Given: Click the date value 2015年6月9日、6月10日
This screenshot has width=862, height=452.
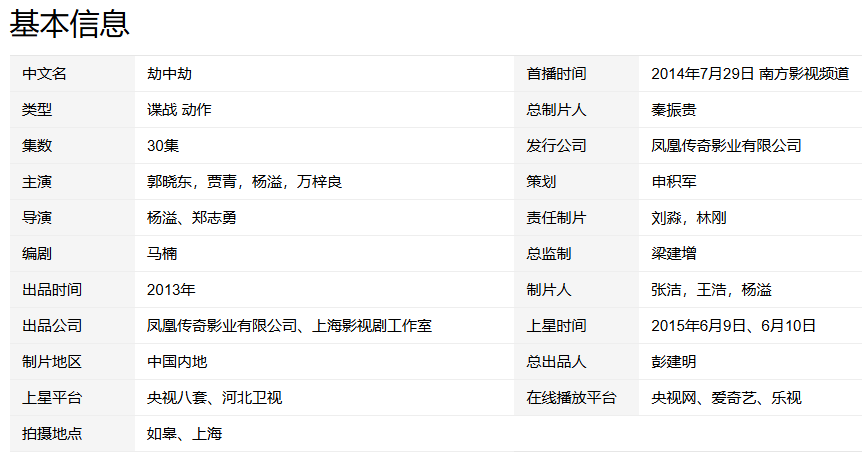Looking at the screenshot, I should pos(733,326).
